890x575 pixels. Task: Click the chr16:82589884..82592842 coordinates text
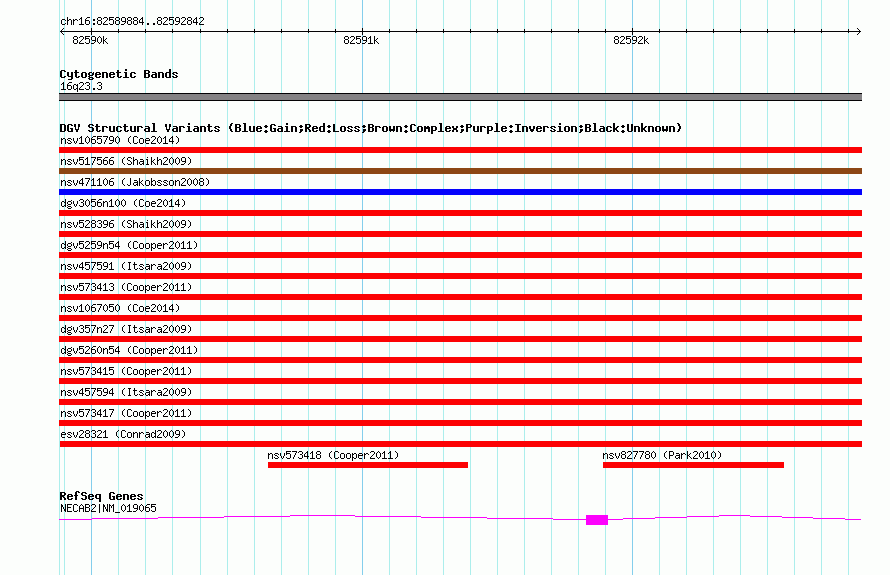[132, 22]
